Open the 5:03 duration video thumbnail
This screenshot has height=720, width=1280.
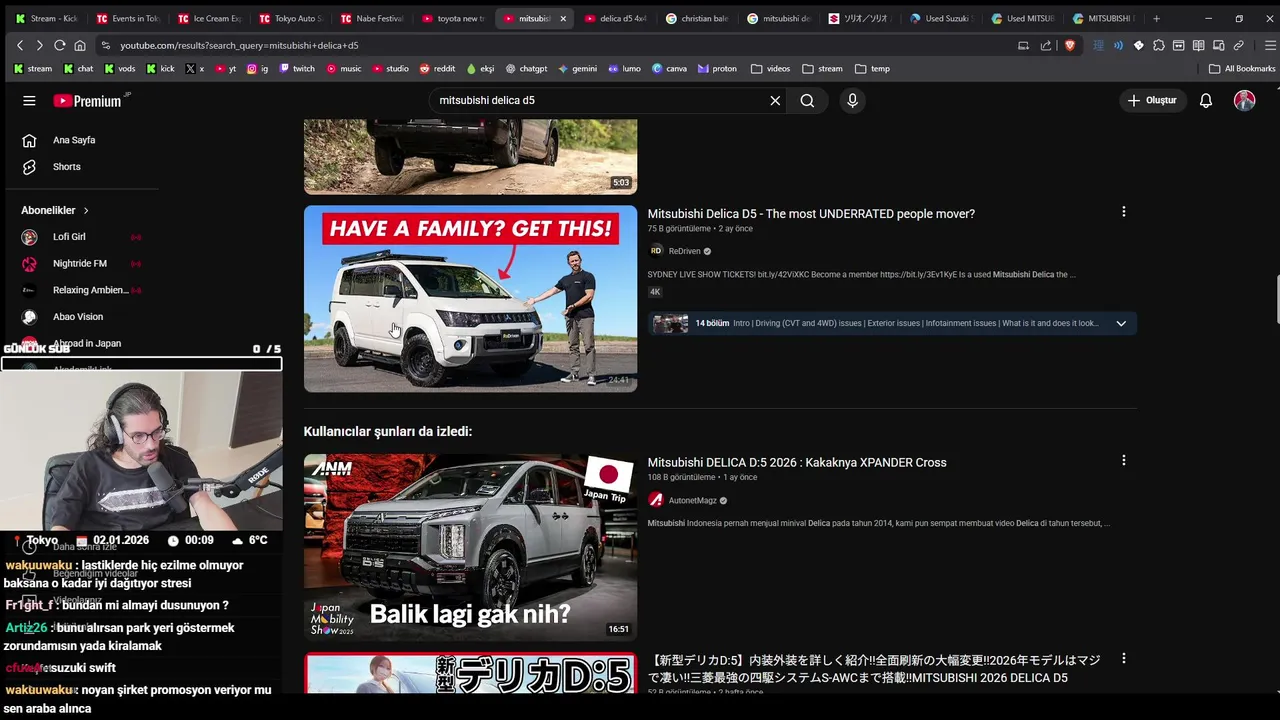[470, 157]
